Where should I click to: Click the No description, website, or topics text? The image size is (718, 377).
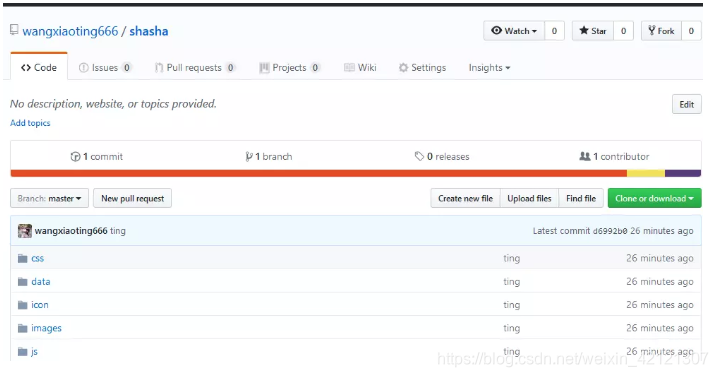pyautogui.click(x=113, y=104)
